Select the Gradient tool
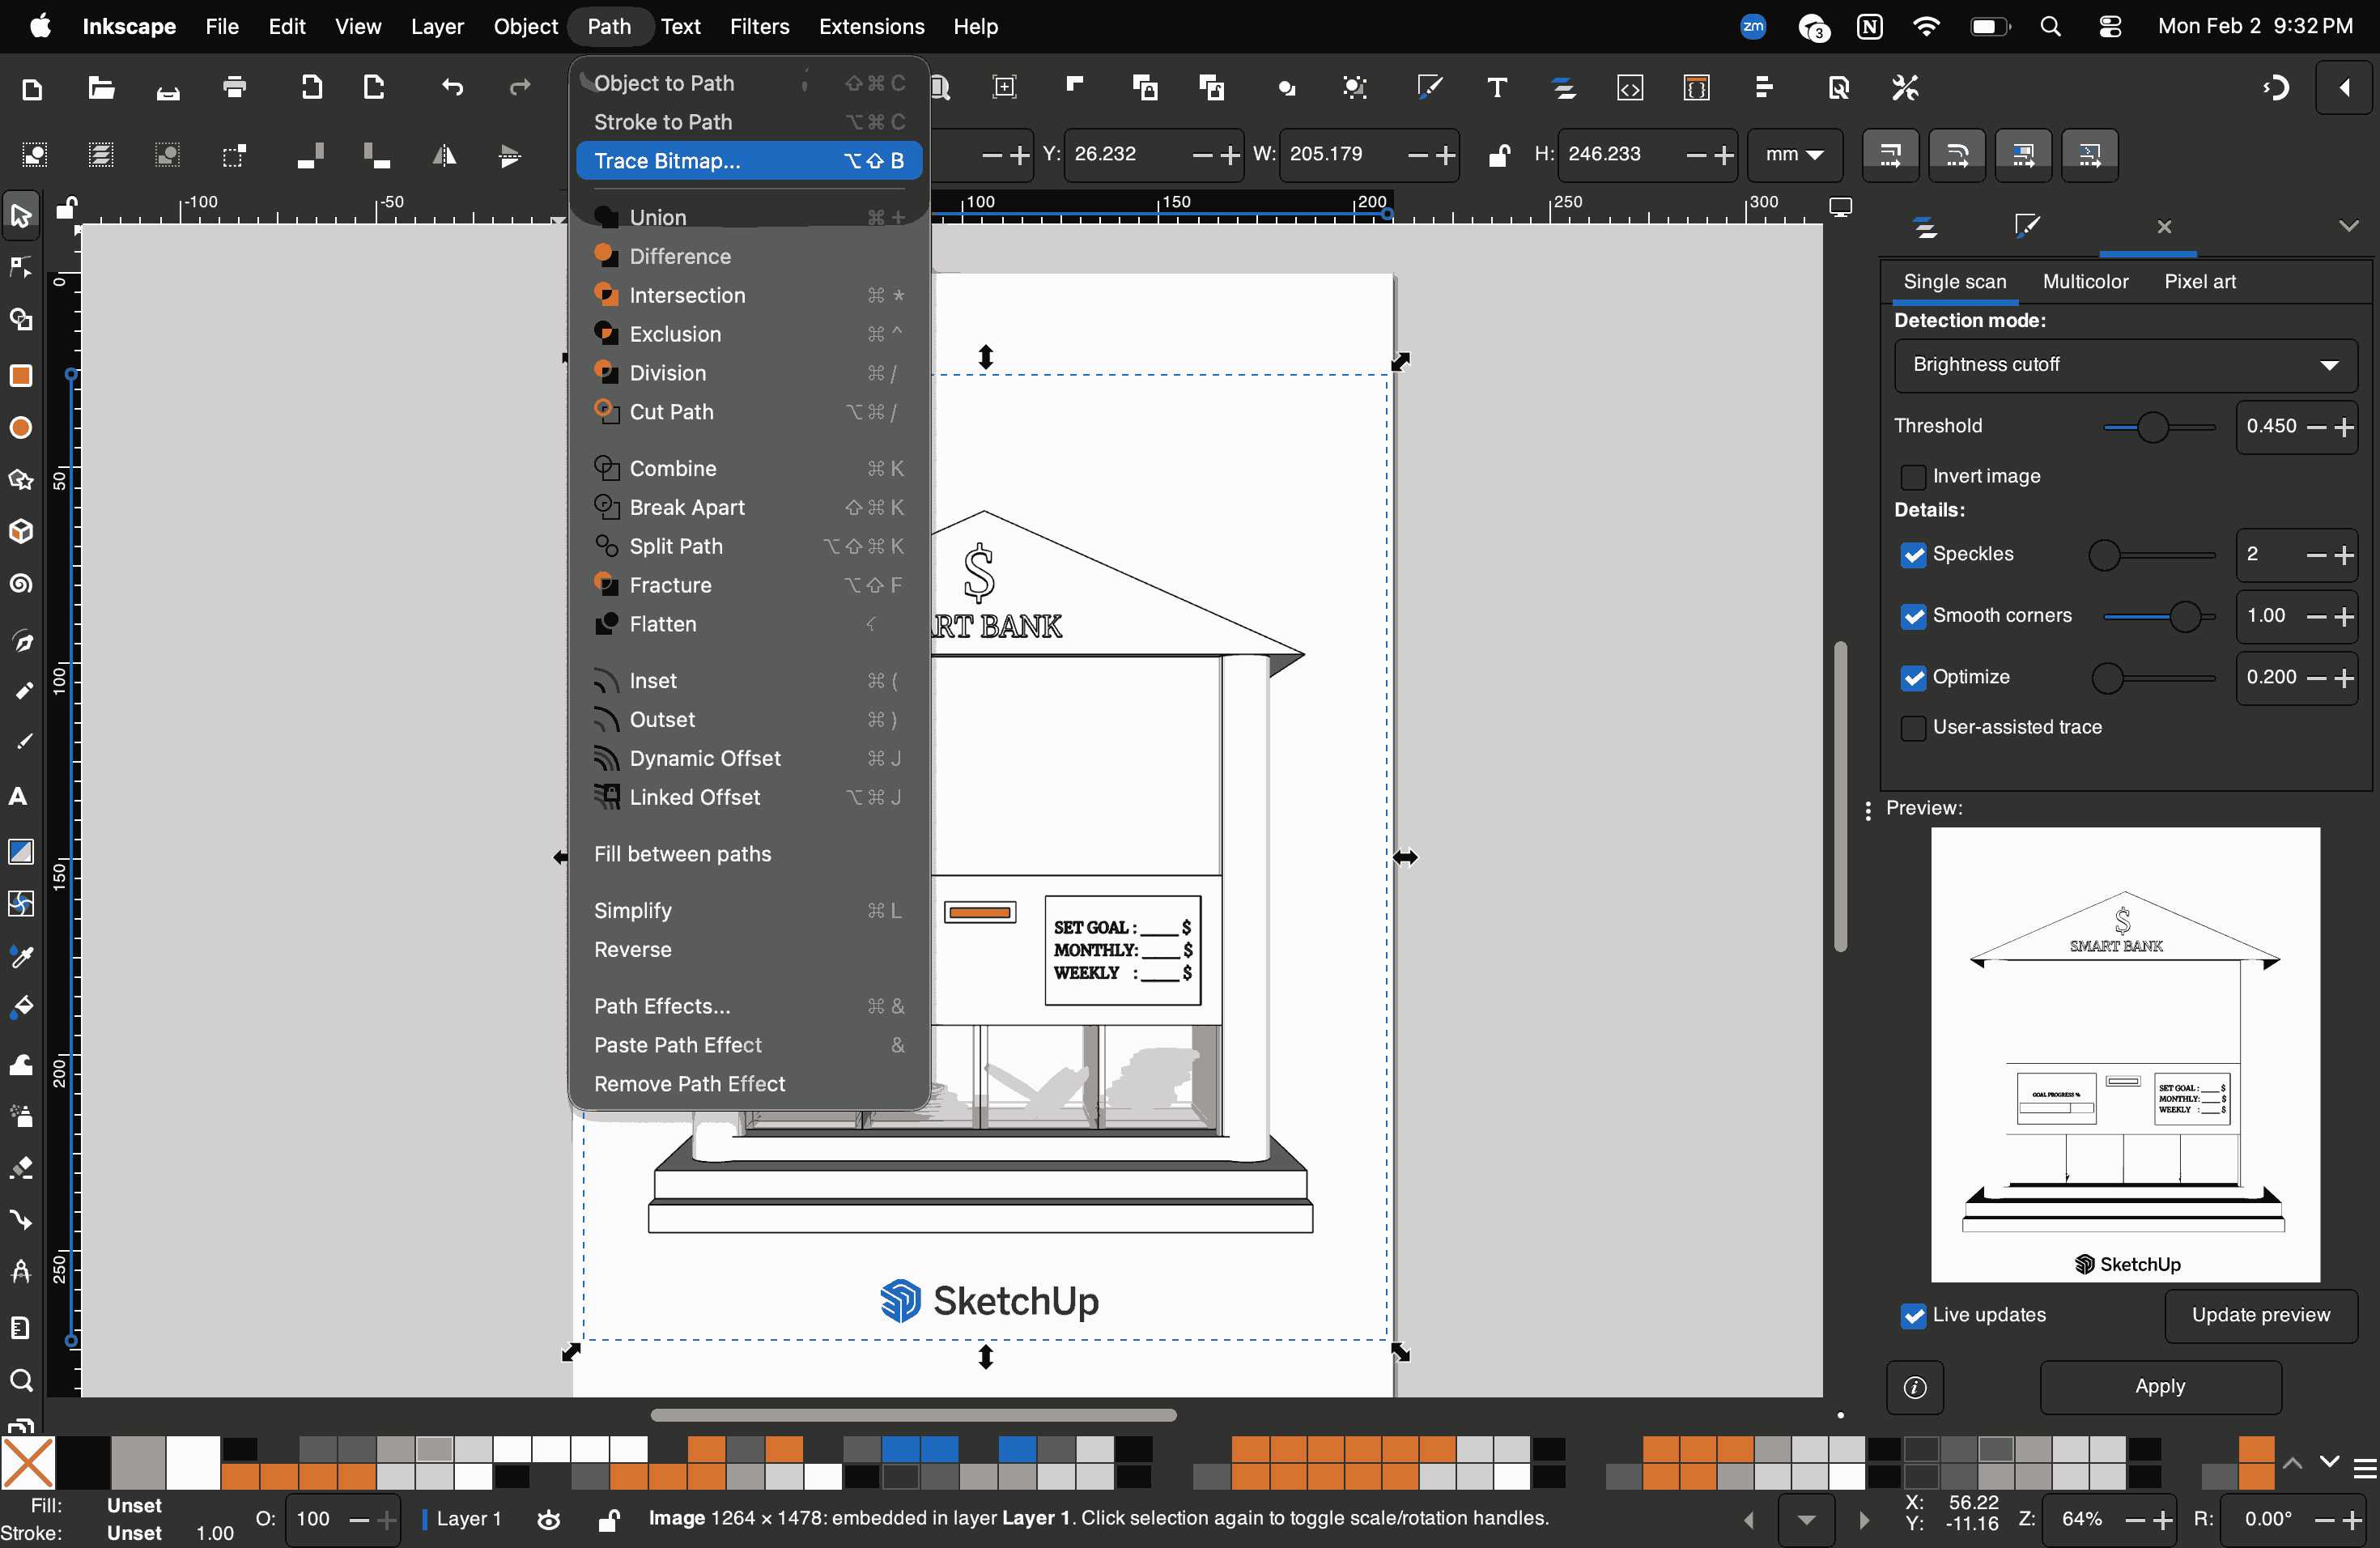The width and height of the screenshot is (2380, 1548). [x=21, y=851]
